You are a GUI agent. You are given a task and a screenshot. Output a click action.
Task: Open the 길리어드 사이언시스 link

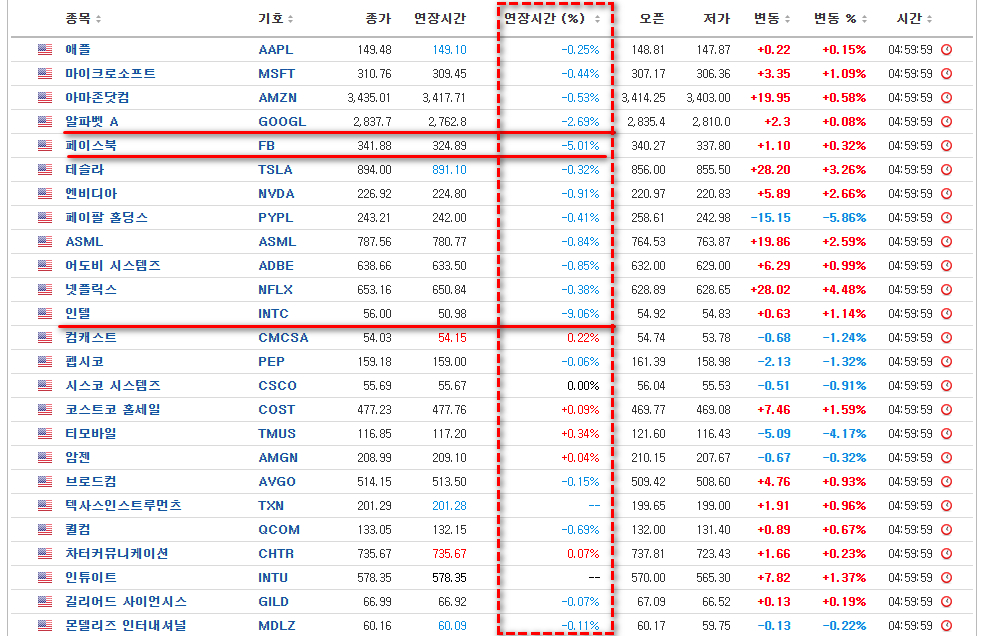click(x=126, y=602)
